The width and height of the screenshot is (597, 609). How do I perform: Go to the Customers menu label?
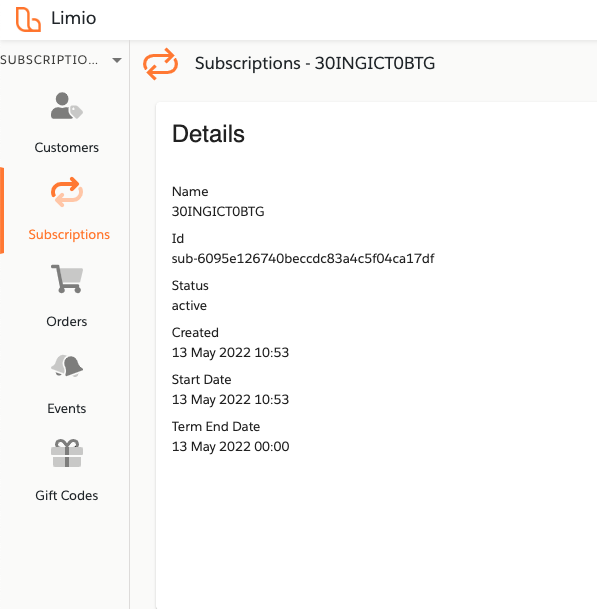(x=66, y=148)
